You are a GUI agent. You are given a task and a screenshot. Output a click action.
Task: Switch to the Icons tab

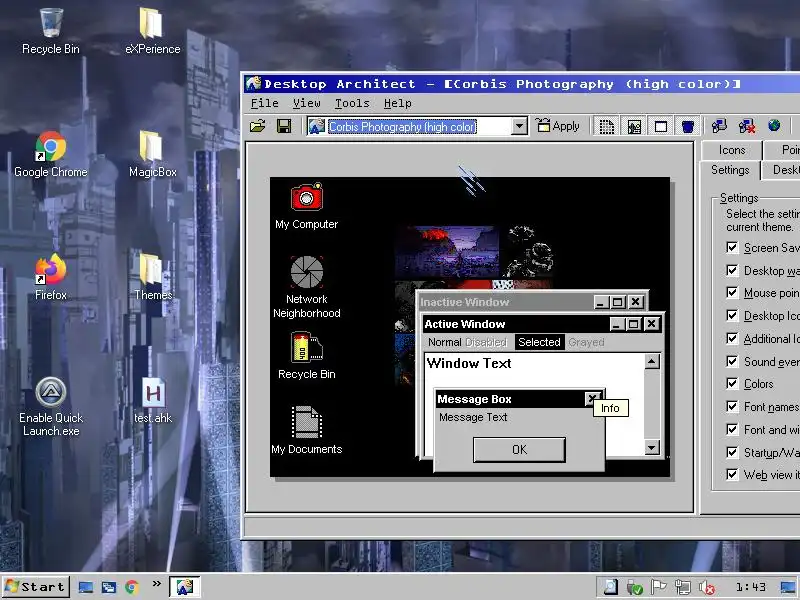coord(732,150)
